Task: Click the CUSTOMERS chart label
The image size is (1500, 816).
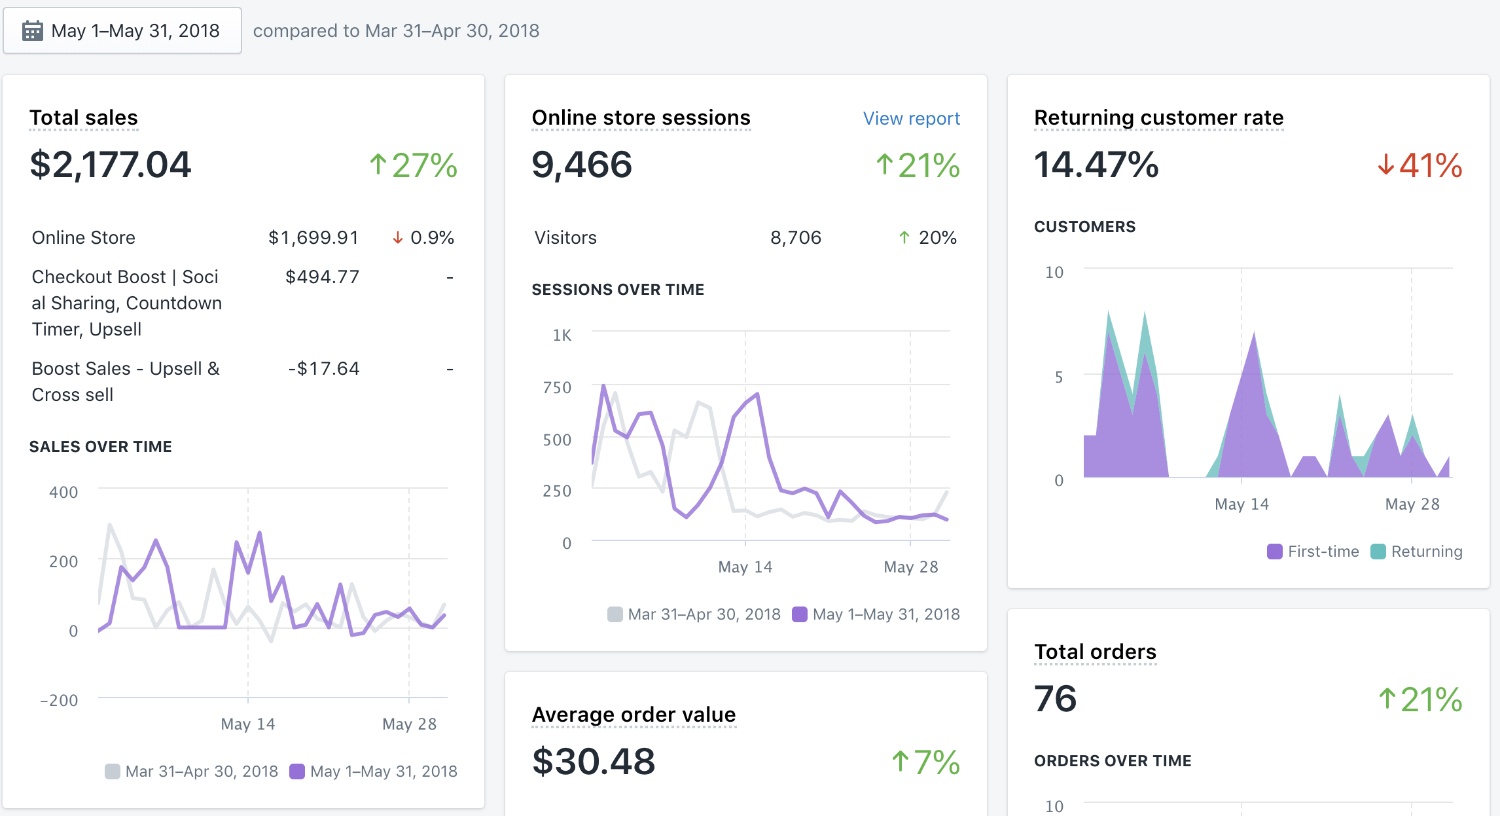Action: [1085, 227]
